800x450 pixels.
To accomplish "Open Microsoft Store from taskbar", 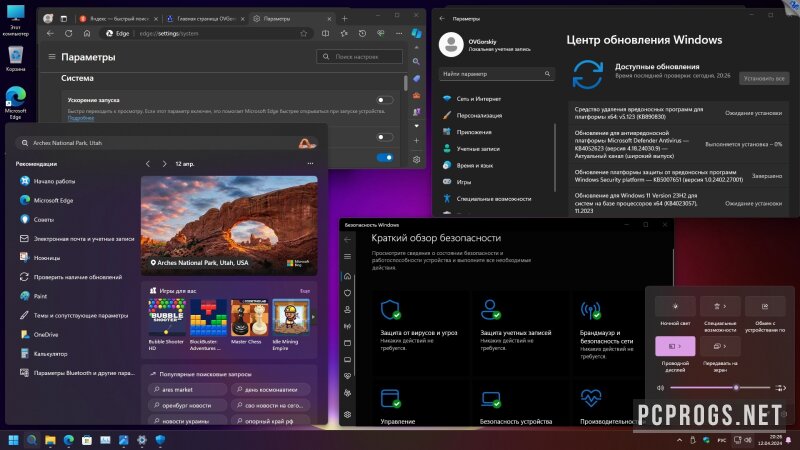I will 87,440.
